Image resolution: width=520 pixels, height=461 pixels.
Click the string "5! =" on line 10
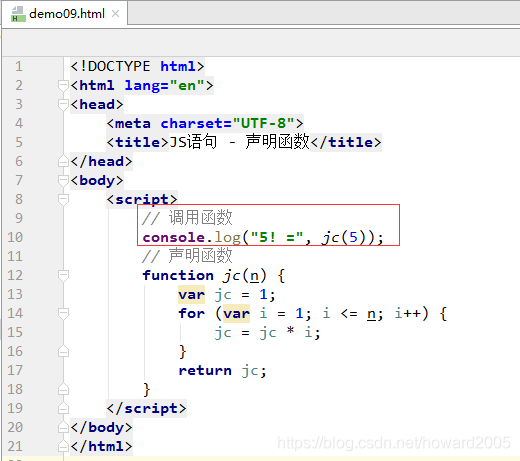(x=276, y=238)
